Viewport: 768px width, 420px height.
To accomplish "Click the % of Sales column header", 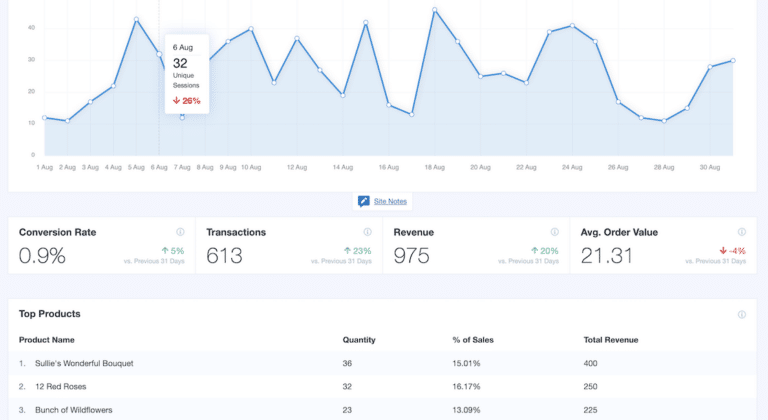I will [x=473, y=340].
